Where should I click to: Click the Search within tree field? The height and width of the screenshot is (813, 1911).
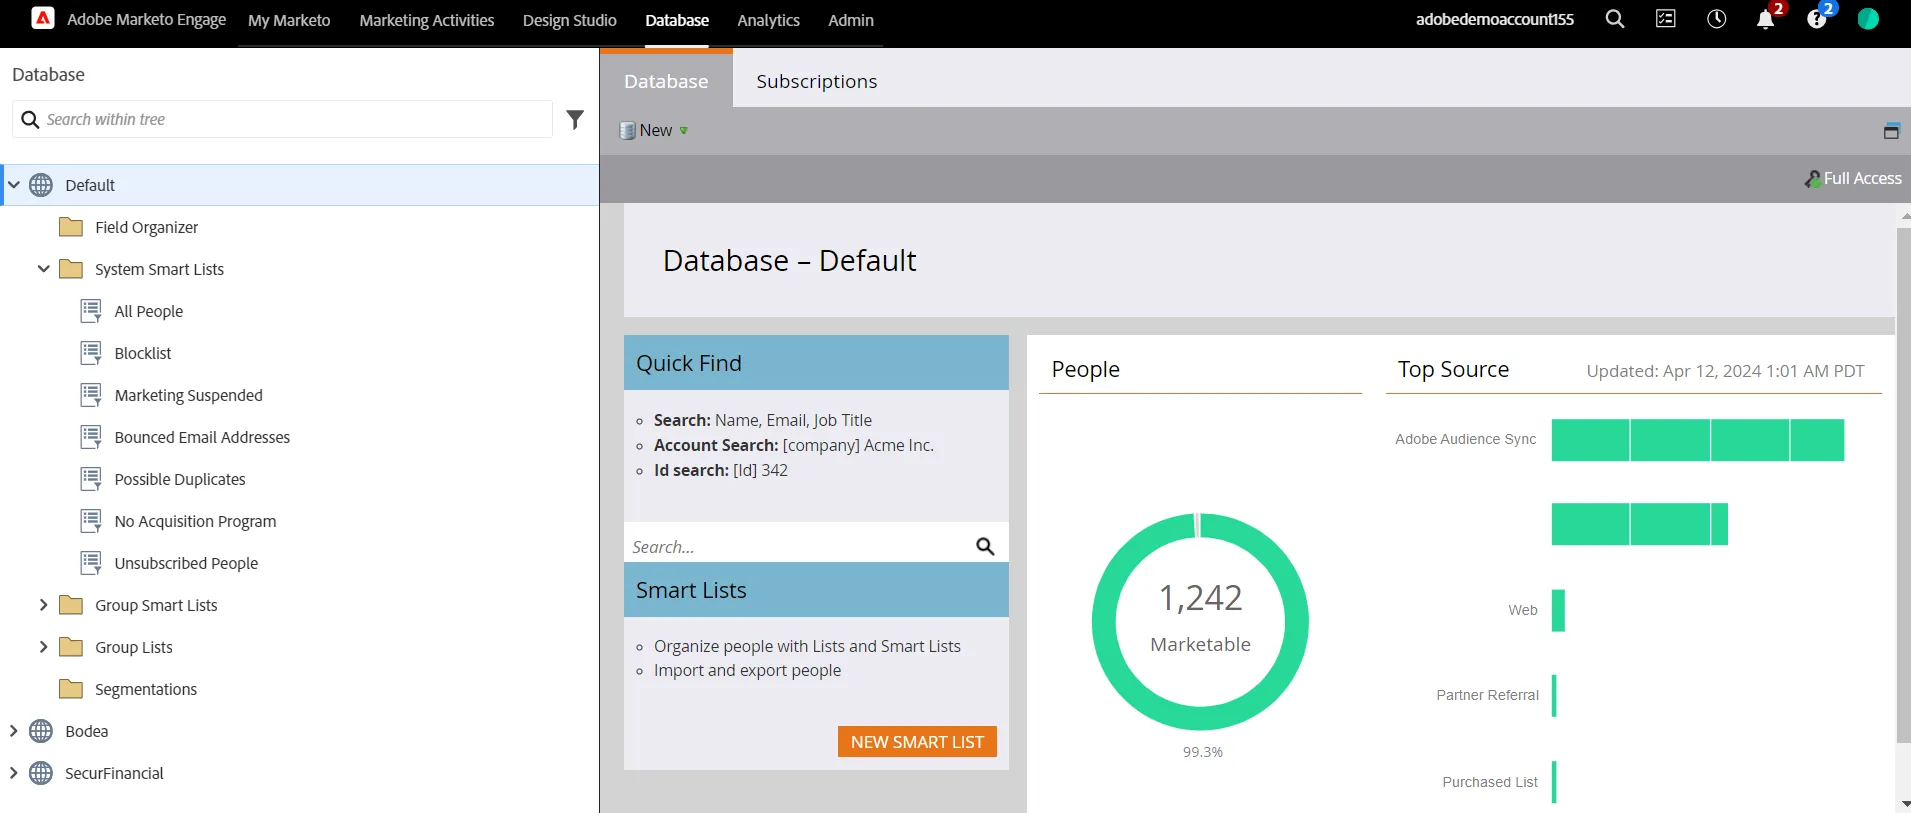point(282,119)
